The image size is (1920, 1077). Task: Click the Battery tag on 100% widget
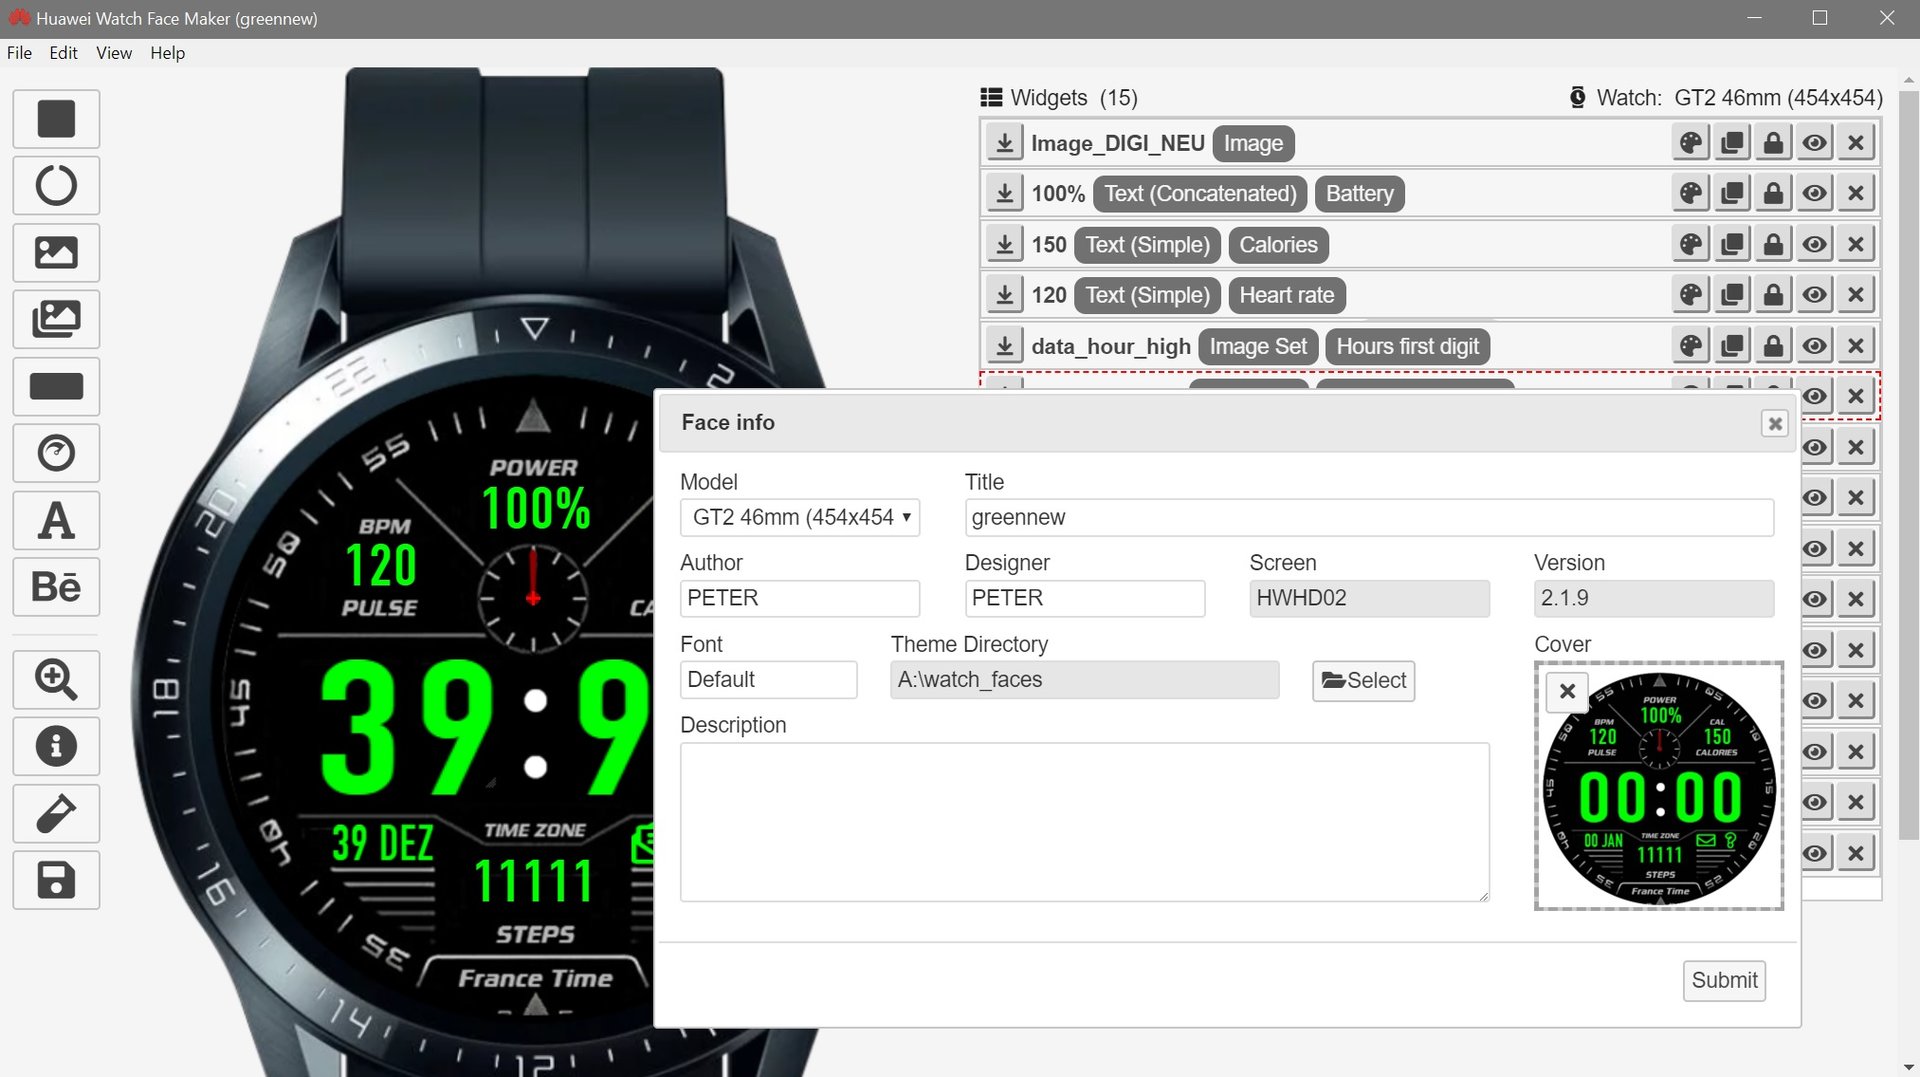tap(1359, 193)
